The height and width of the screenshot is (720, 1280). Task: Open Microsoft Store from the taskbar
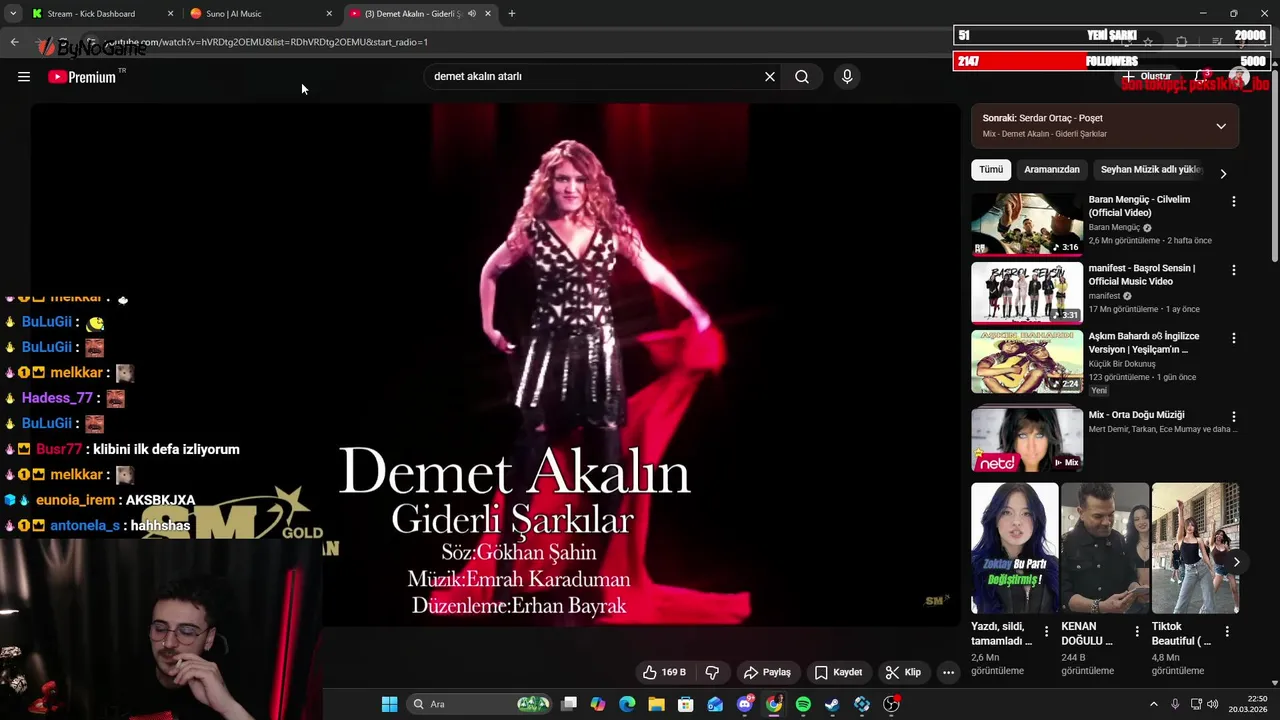click(686, 704)
